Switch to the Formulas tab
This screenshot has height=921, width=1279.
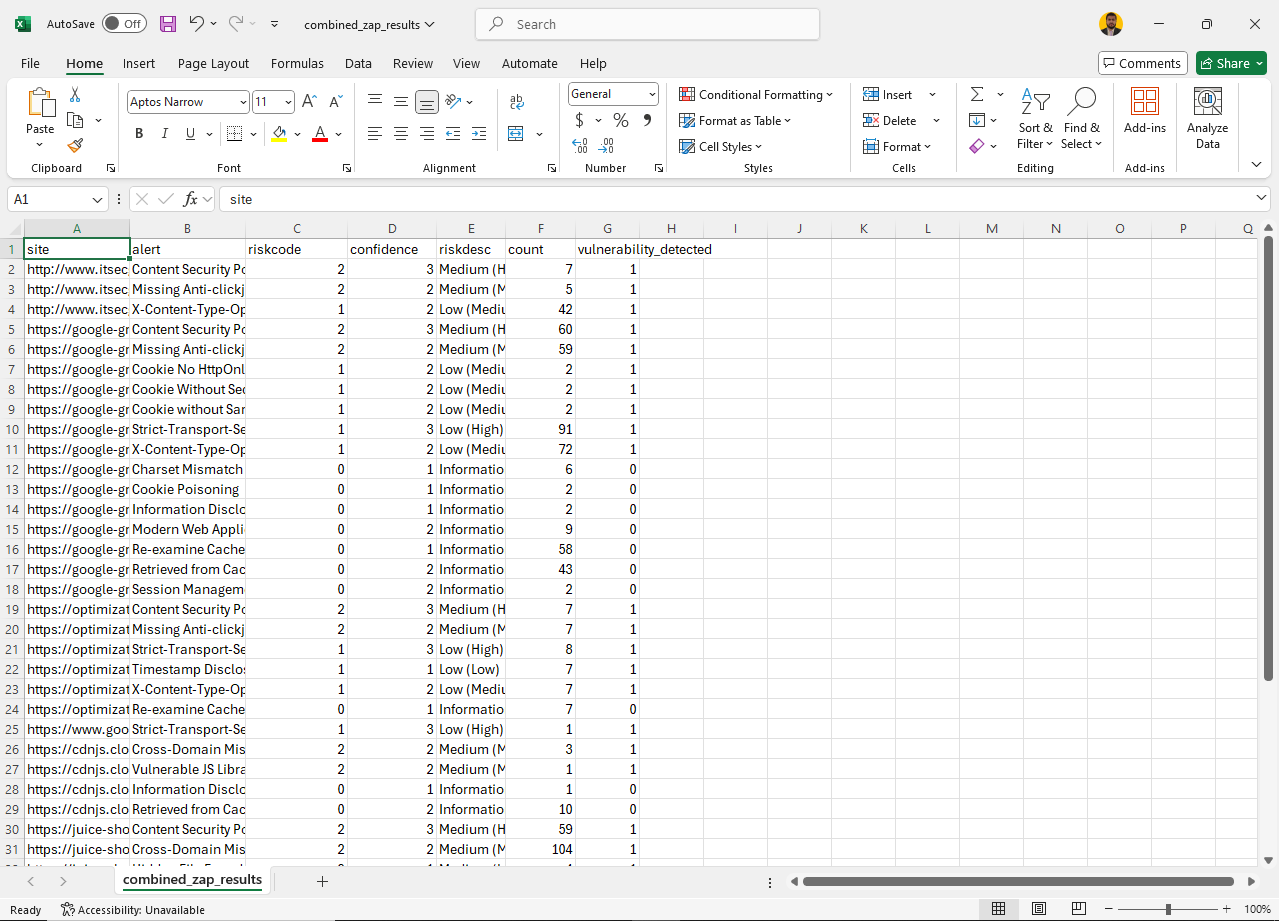click(297, 63)
